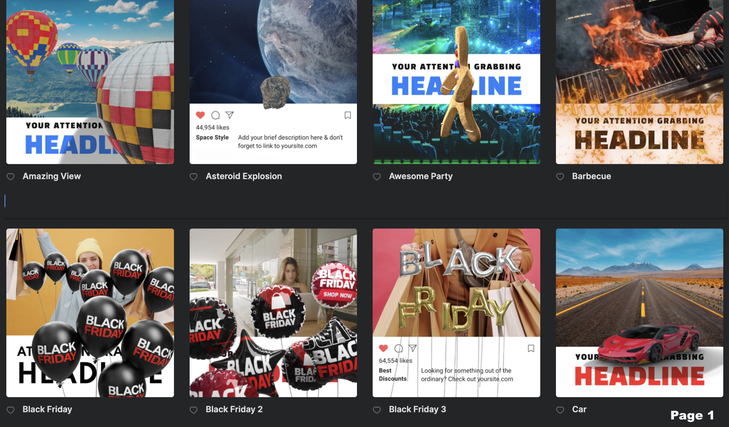Favorite the Barbecue template heart
The width and height of the screenshot is (729, 427).
point(560,177)
